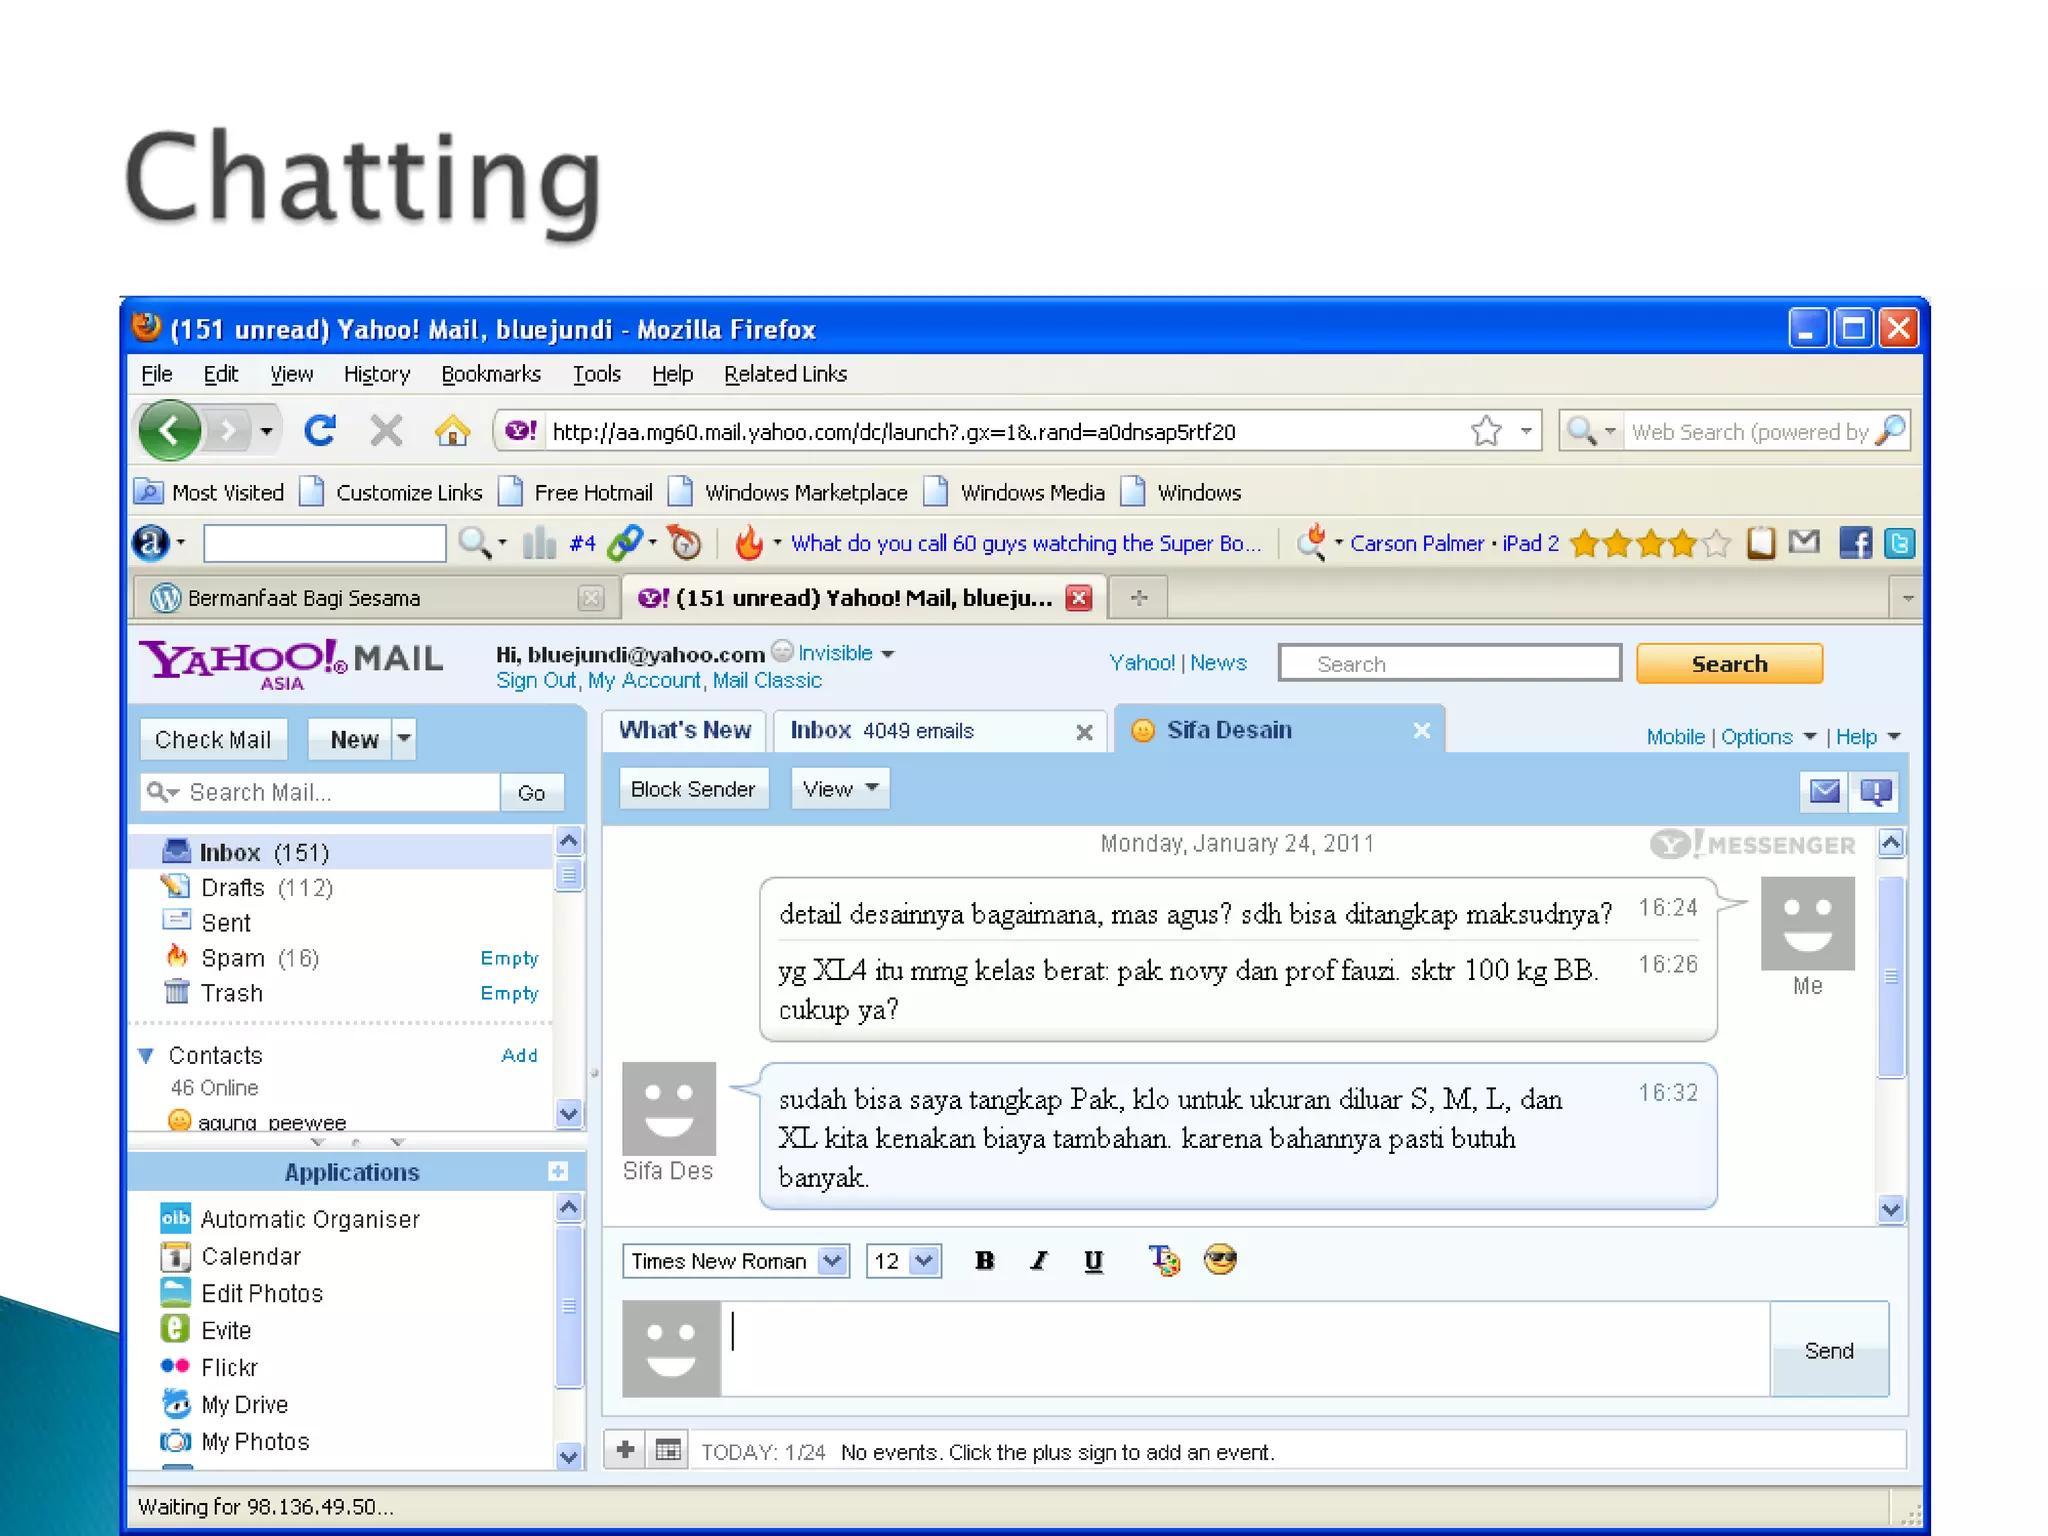2048x1536 pixels.
Task: Open the font size 12 dropdown
Action: (x=924, y=1260)
